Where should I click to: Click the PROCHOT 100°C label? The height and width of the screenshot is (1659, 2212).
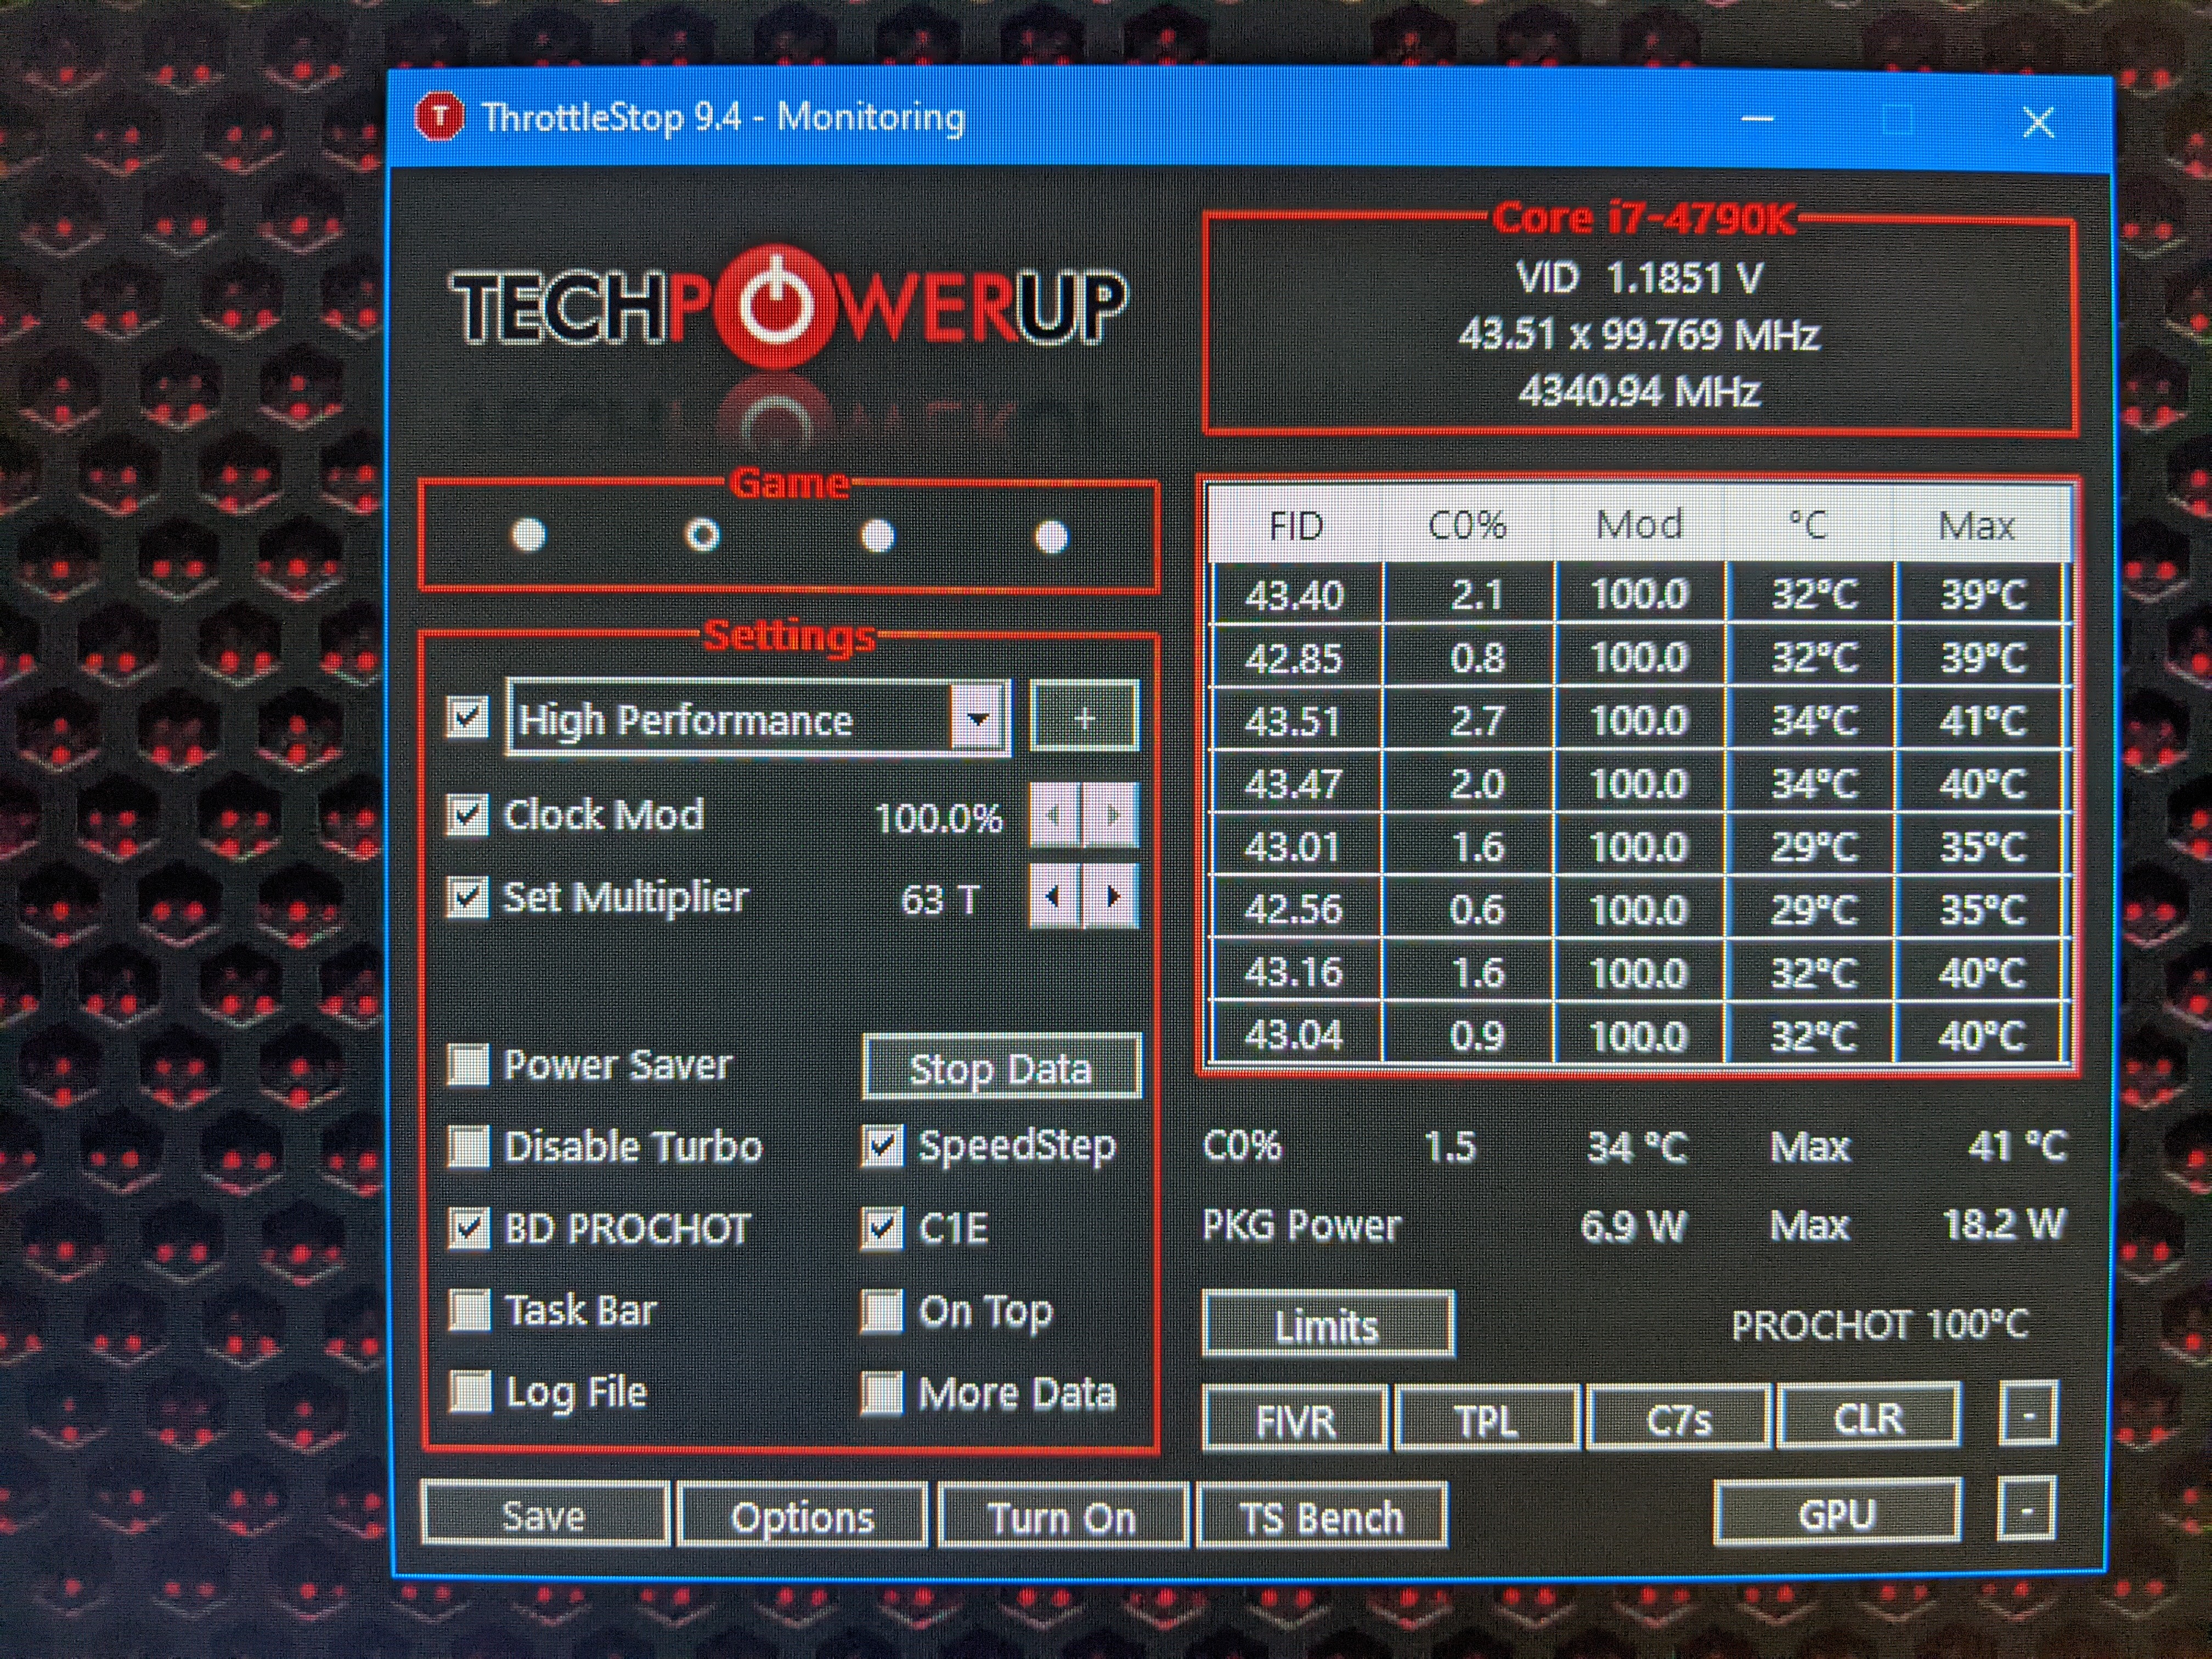click(1880, 1325)
